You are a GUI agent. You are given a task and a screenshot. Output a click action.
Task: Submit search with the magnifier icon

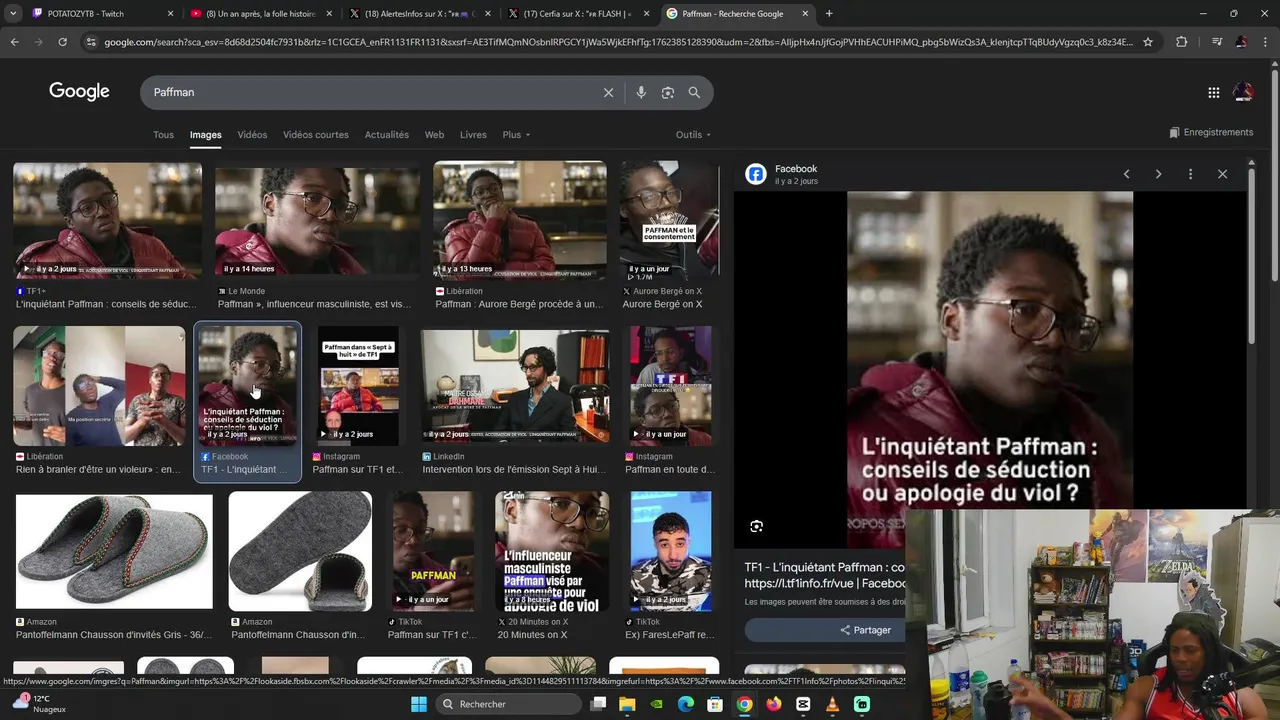[694, 92]
